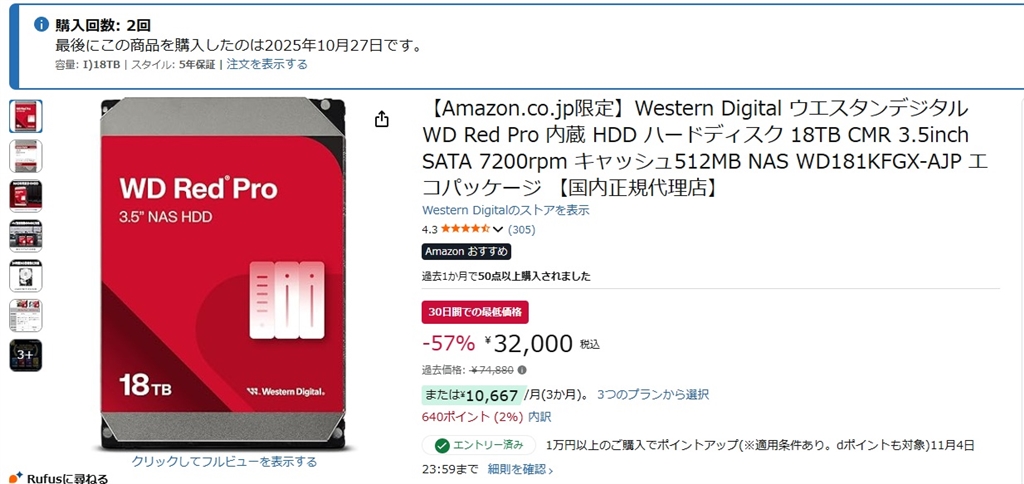Expand 細則を確認 details
1024x484 pixels.
point(520,469)
